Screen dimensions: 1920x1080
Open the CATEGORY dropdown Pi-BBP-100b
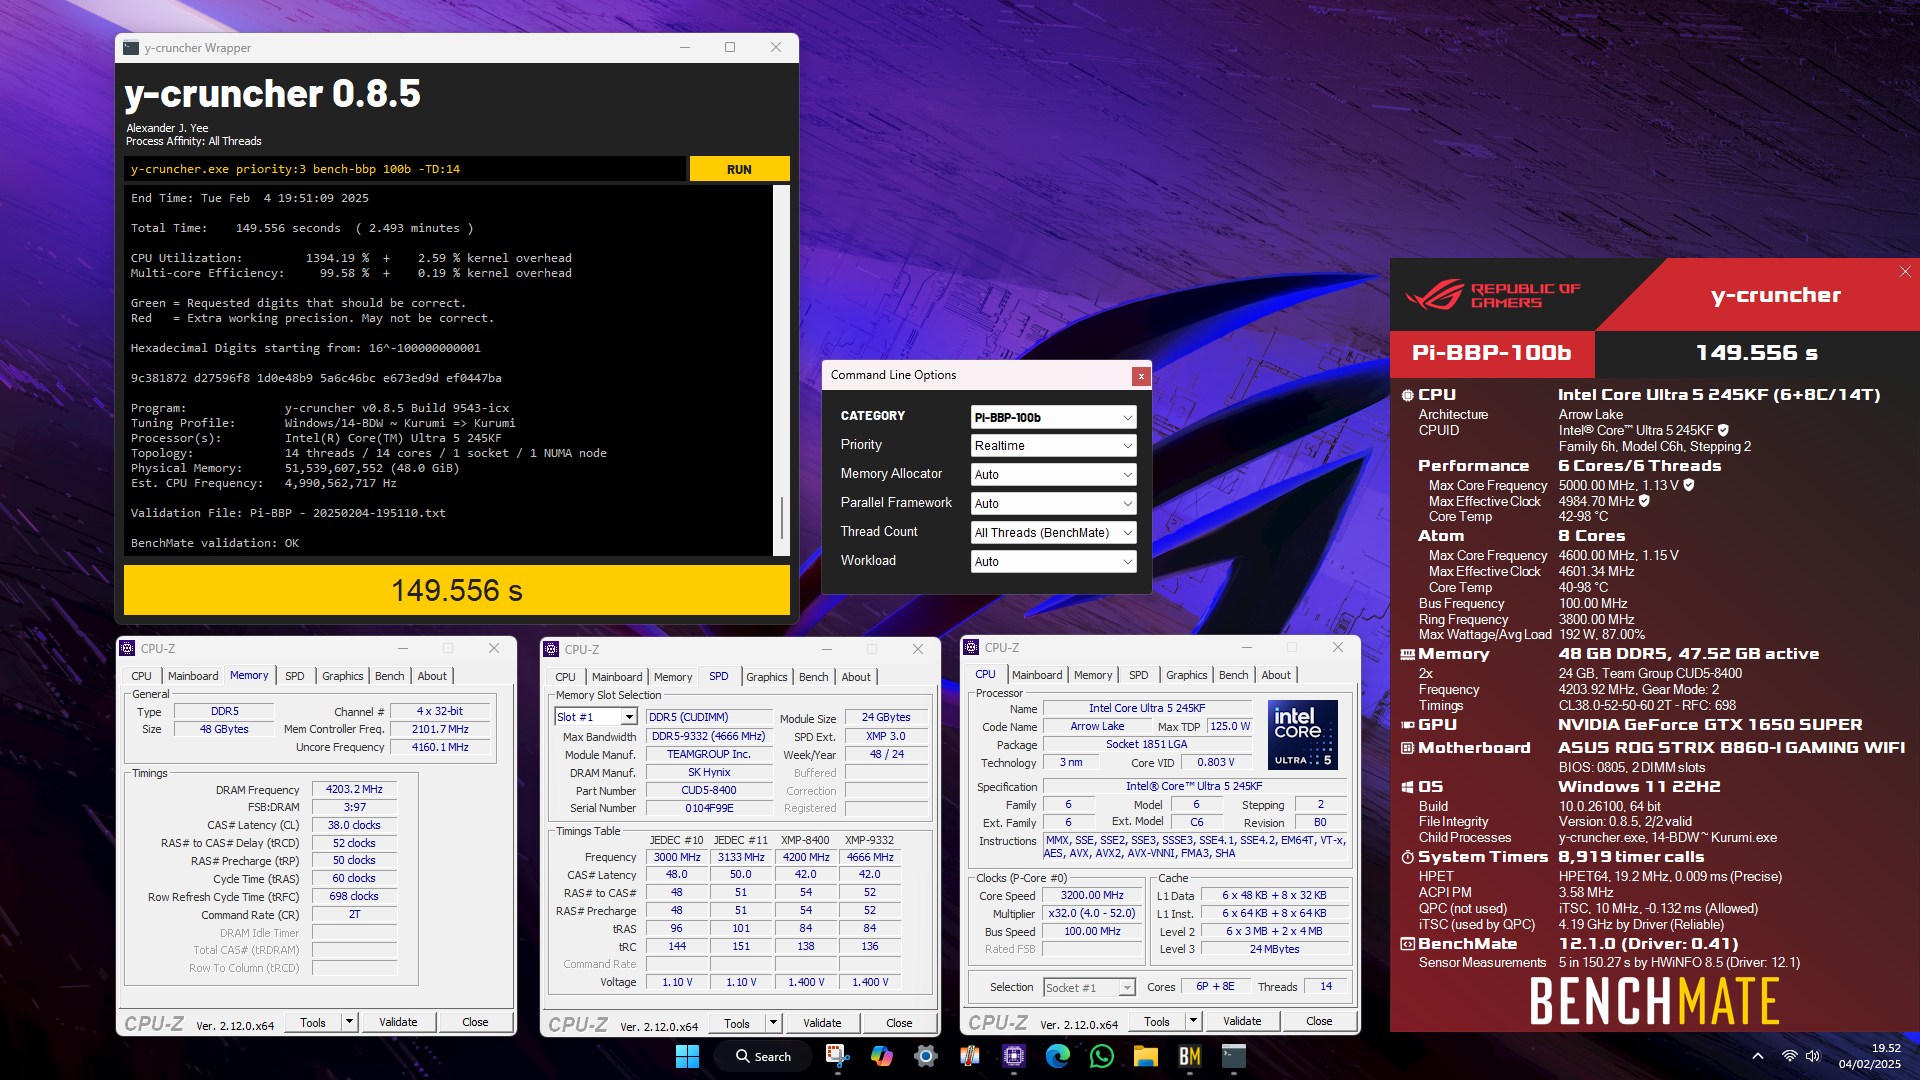pos(1053,417)
